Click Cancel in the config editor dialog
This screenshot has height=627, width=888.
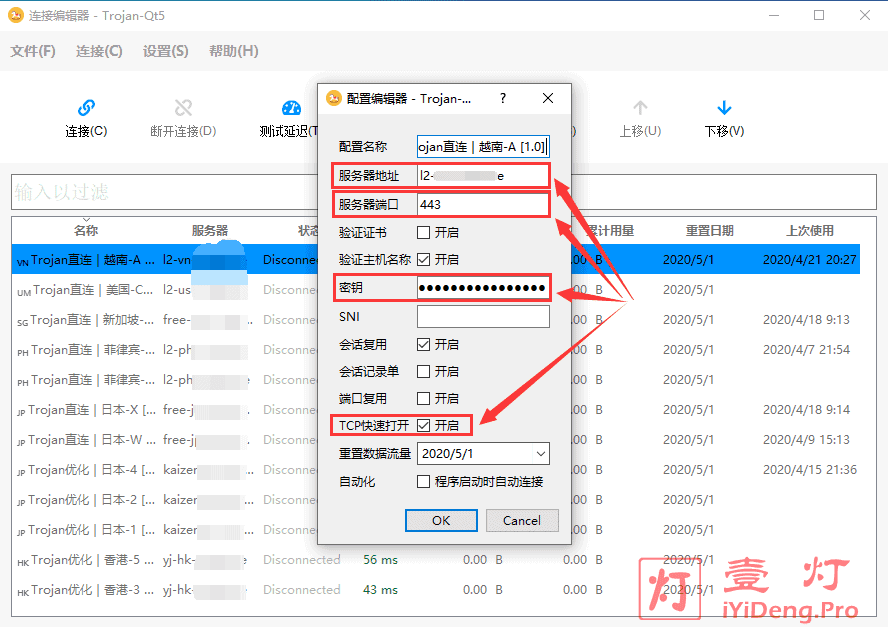click(x=522, y=521)
